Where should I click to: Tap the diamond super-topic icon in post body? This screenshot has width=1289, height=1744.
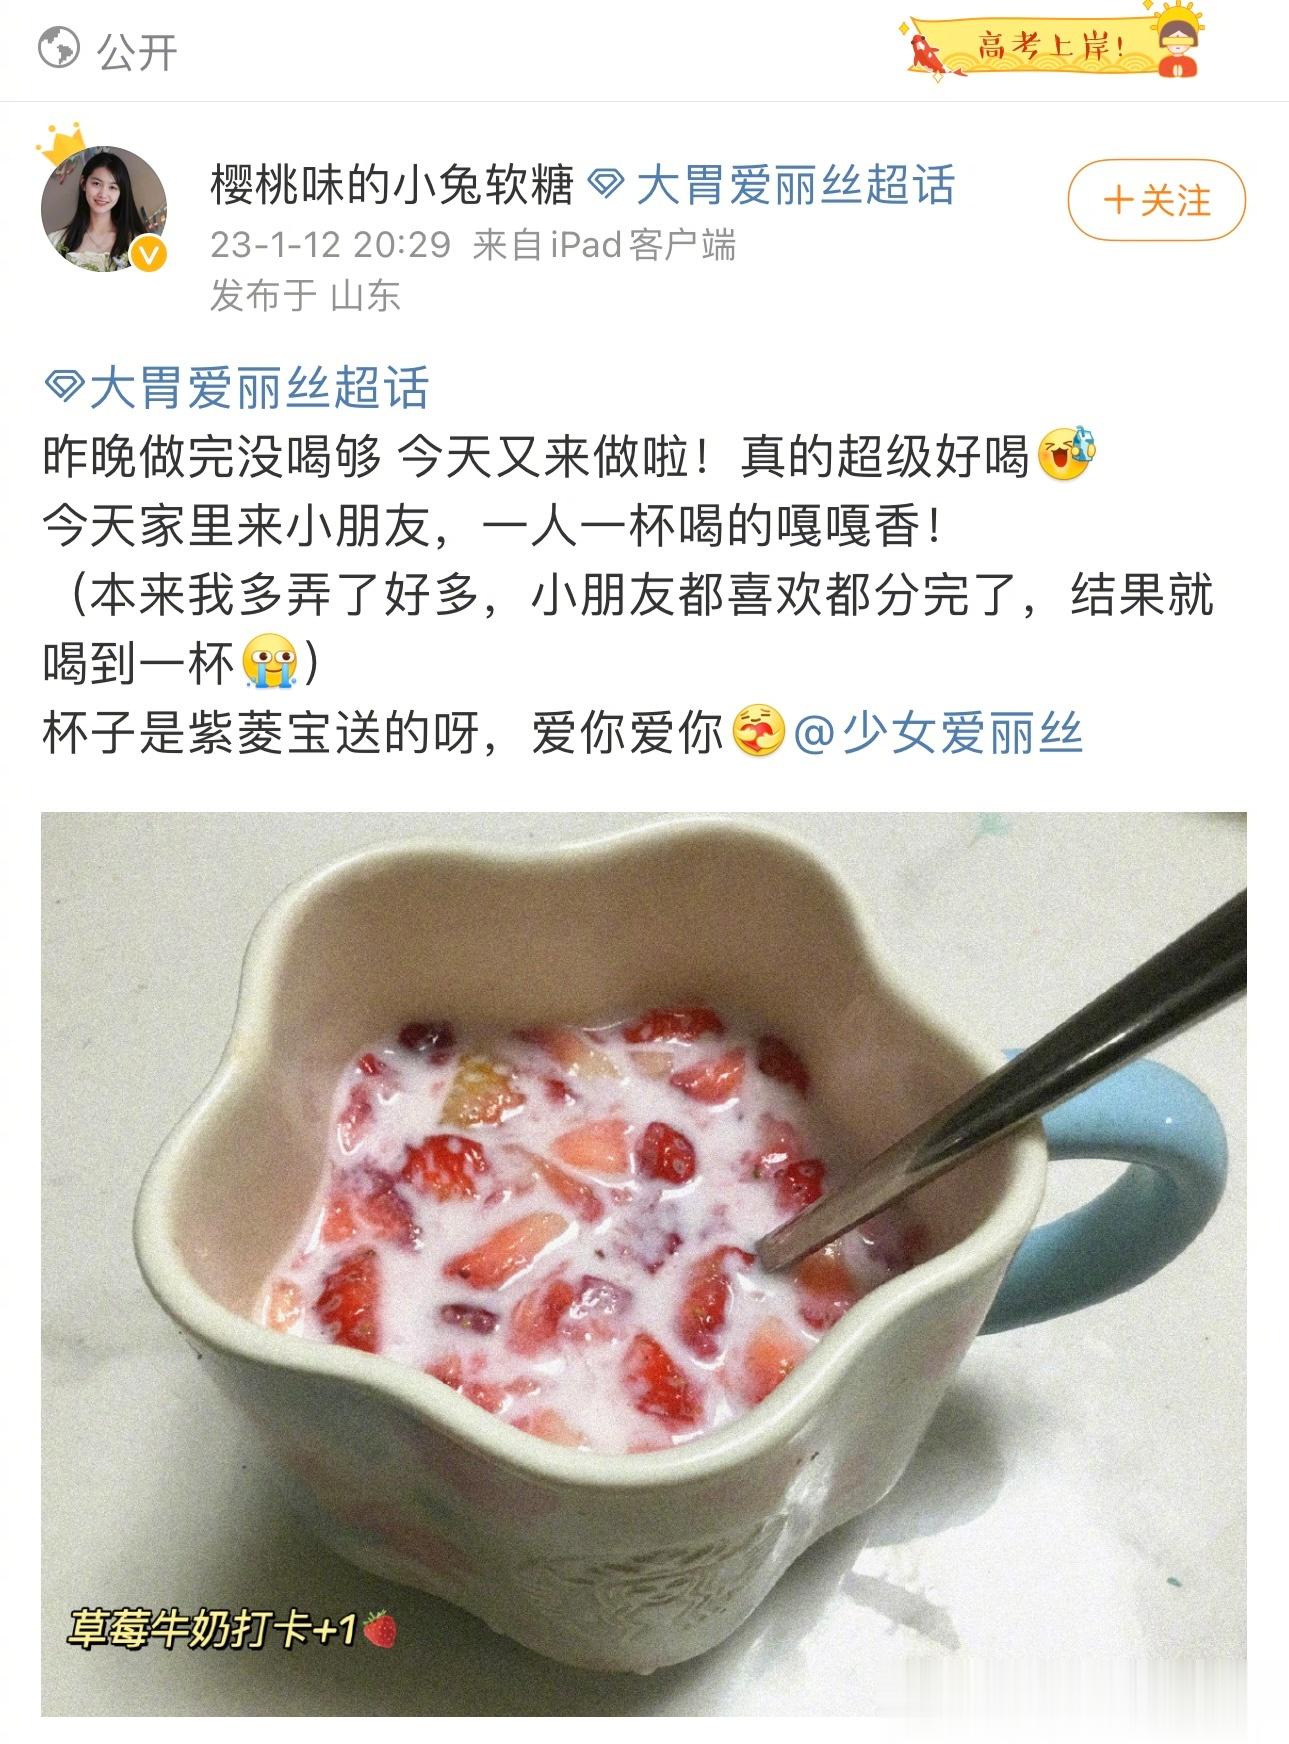(x=65, y=387)
